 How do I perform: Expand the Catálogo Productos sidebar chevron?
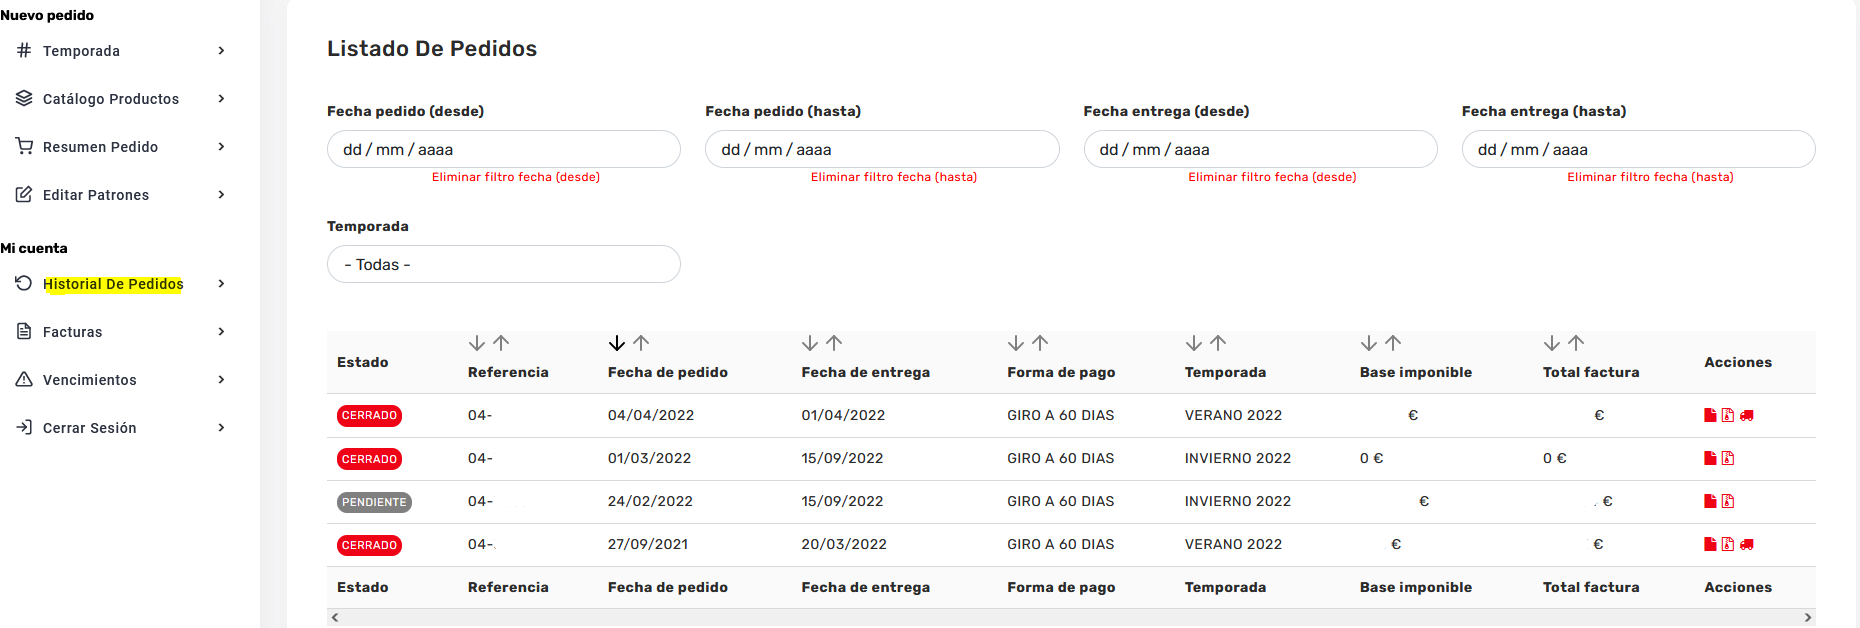coord(221,99)
